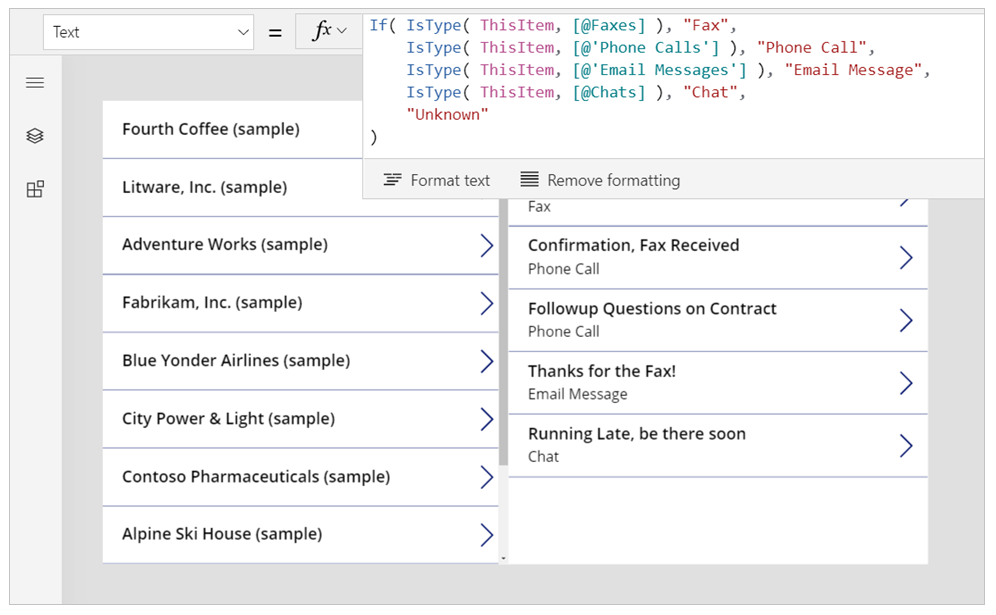Viewport: 996px width, 615px height.
Task: Click the "Unknown" string in formula
Action: 447,114
